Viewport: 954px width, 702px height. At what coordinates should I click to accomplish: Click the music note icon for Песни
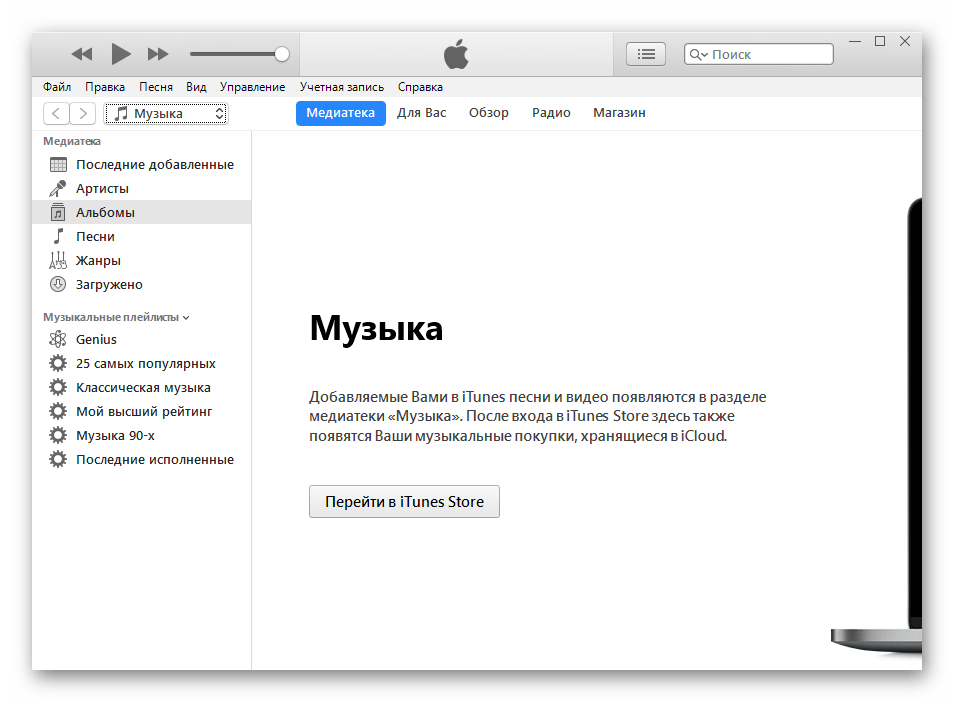(58, 237)
